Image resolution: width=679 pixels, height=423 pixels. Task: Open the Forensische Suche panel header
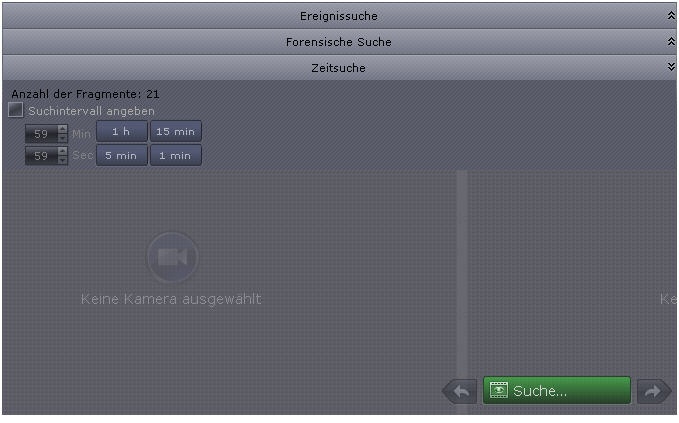point(340,42)
